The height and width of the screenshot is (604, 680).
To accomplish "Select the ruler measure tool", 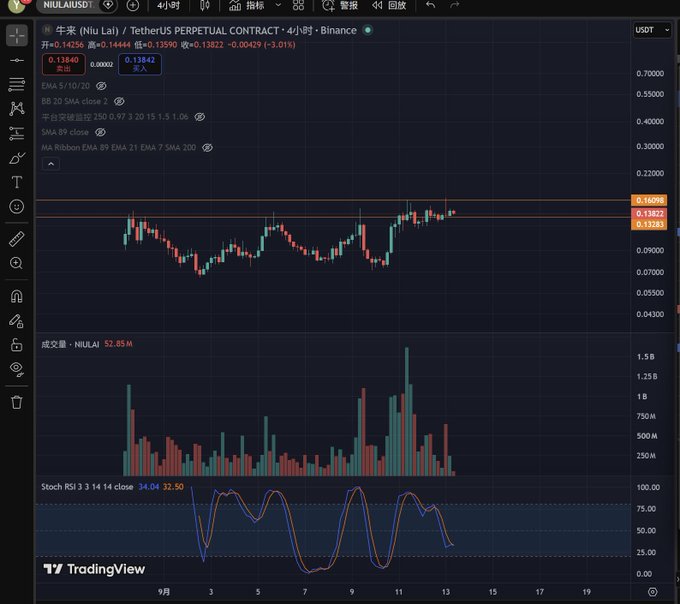I will tap(17, 239).
